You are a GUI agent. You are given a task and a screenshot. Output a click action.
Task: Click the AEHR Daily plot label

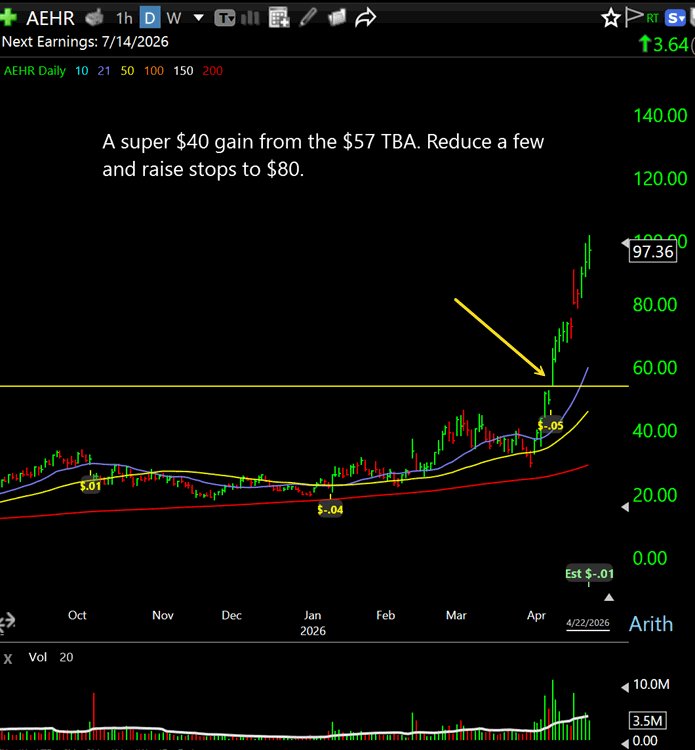34,71
